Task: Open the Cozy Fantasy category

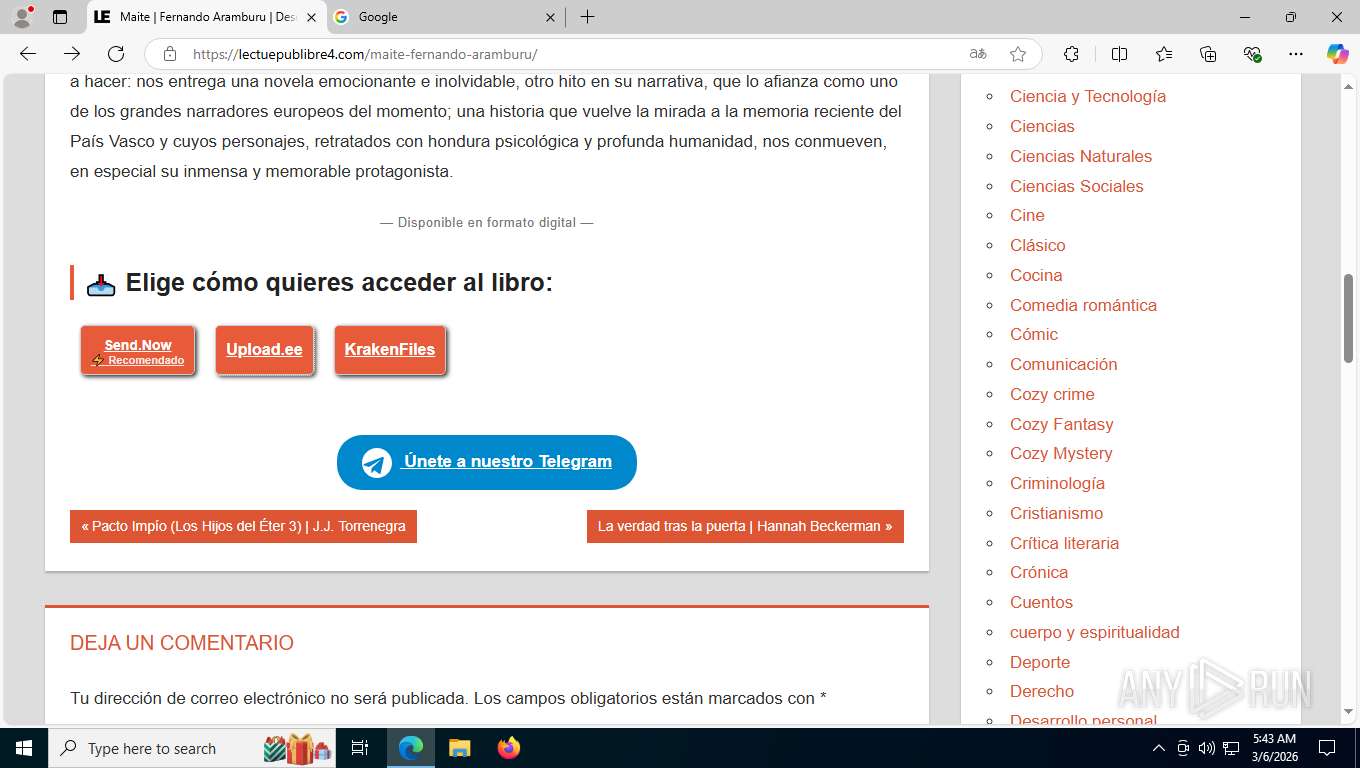Action: click(x=1061, y=424)
